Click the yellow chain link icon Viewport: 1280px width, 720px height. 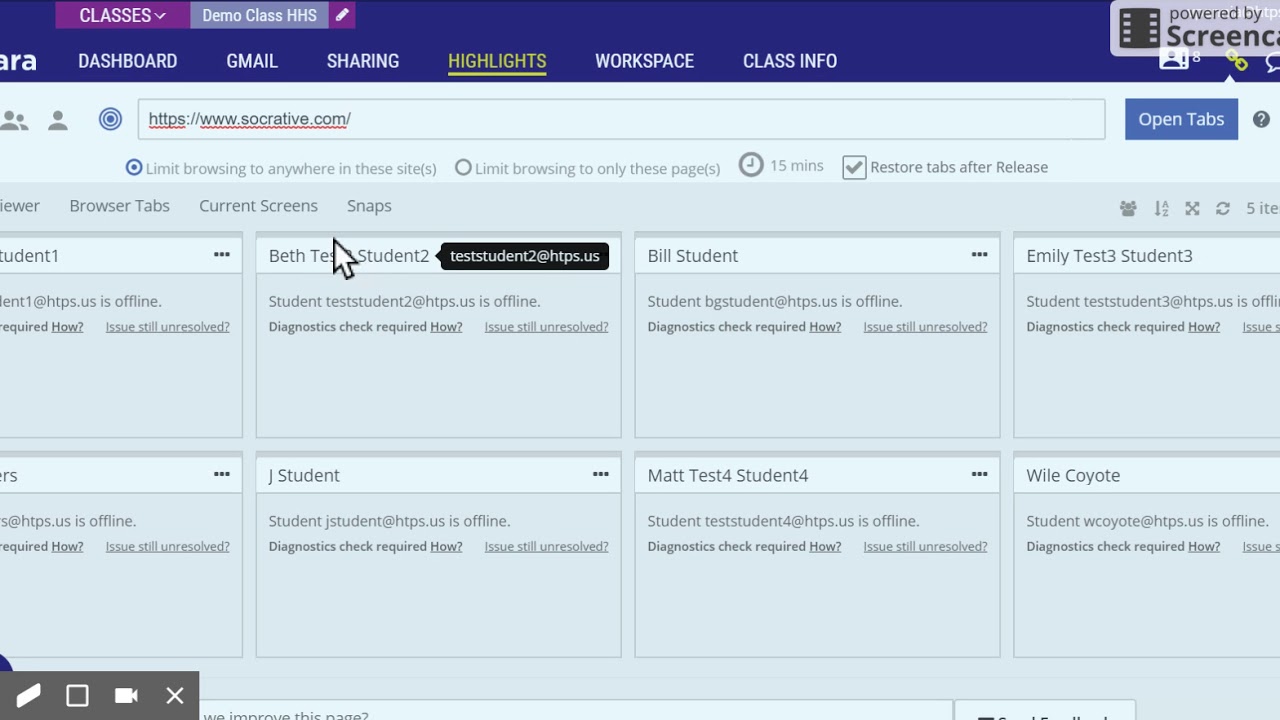coord(1237,62)
